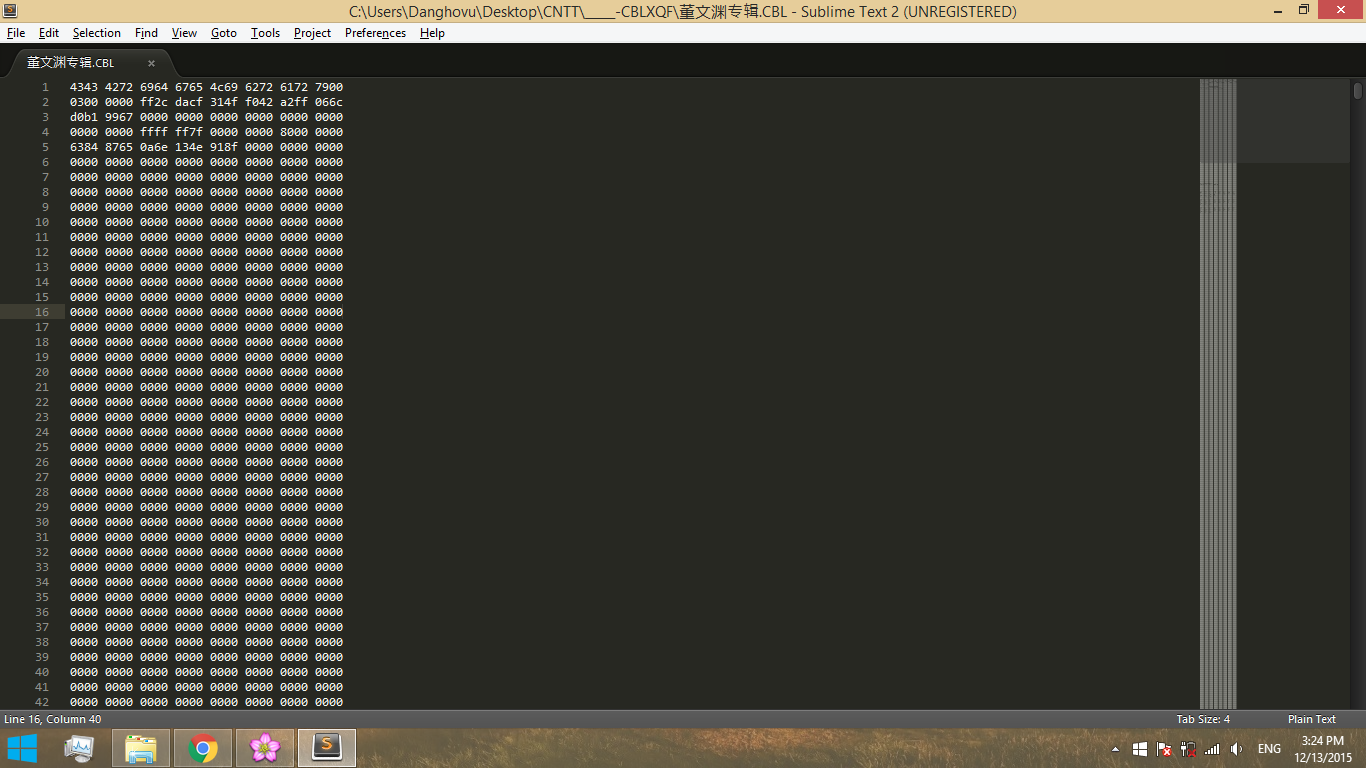Change the Tab Size: 4 setting
The width and height of the screenshot is (1366, 768).
pos(1203,719)
